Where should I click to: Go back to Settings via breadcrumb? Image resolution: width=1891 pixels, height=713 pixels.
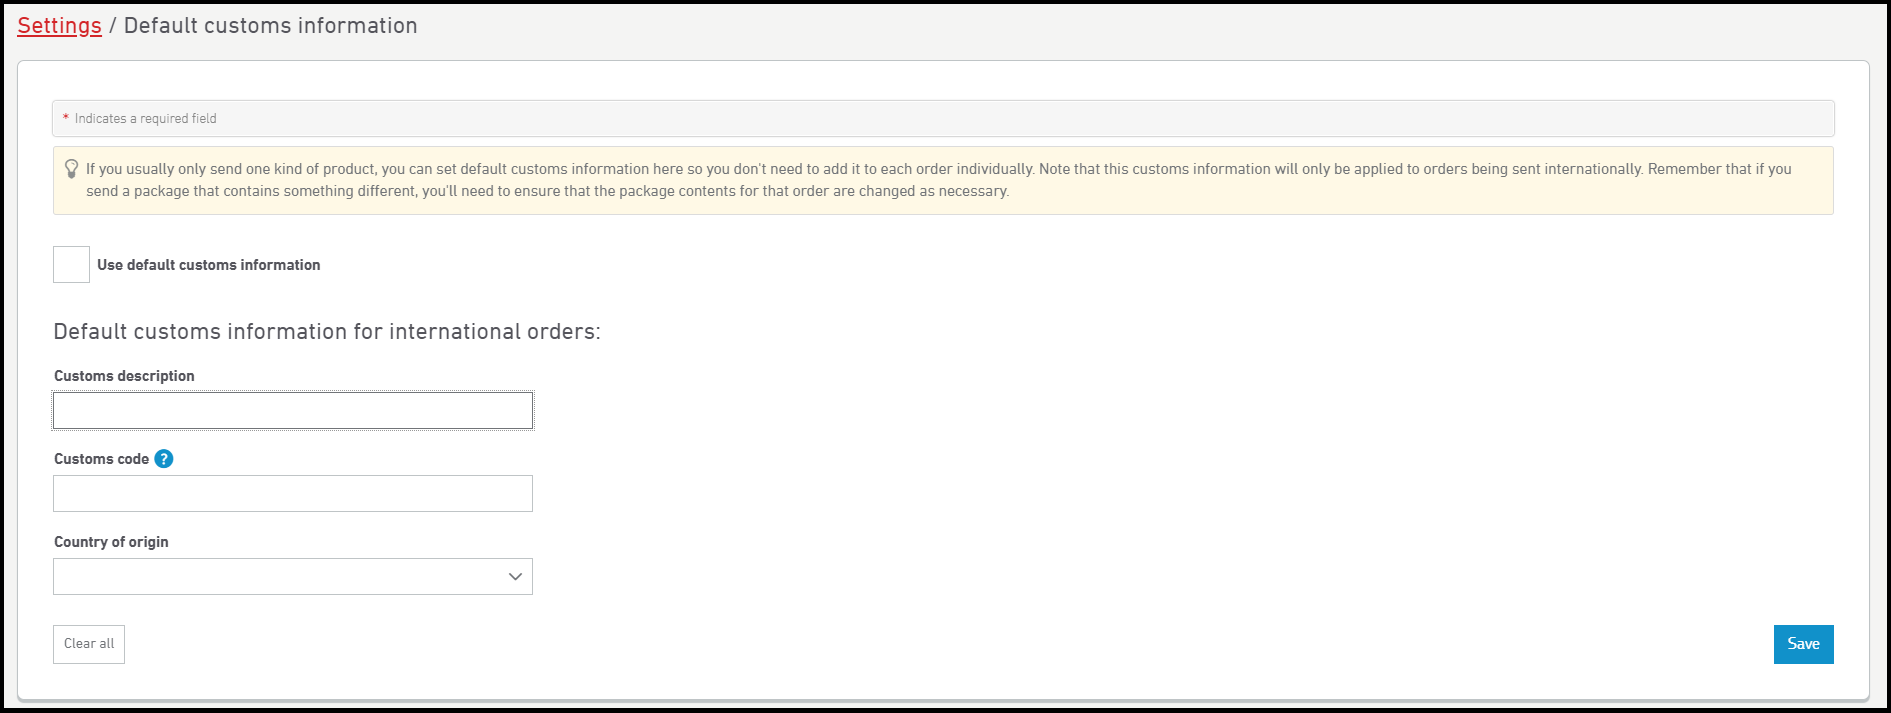[59, 26]
